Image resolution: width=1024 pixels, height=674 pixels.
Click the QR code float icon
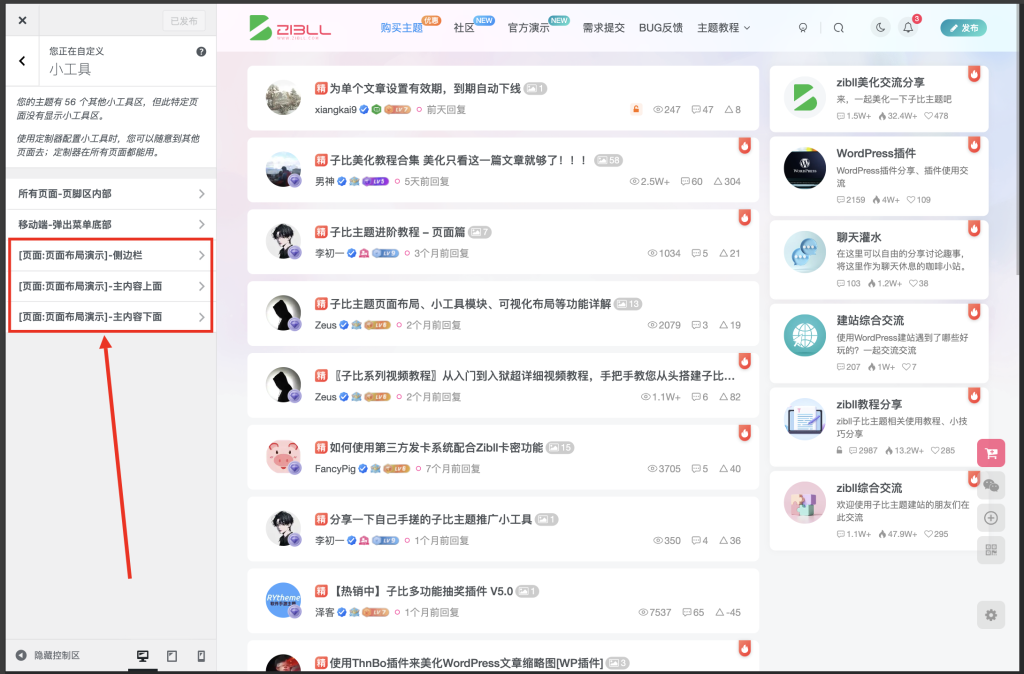[x=991, y=550]
